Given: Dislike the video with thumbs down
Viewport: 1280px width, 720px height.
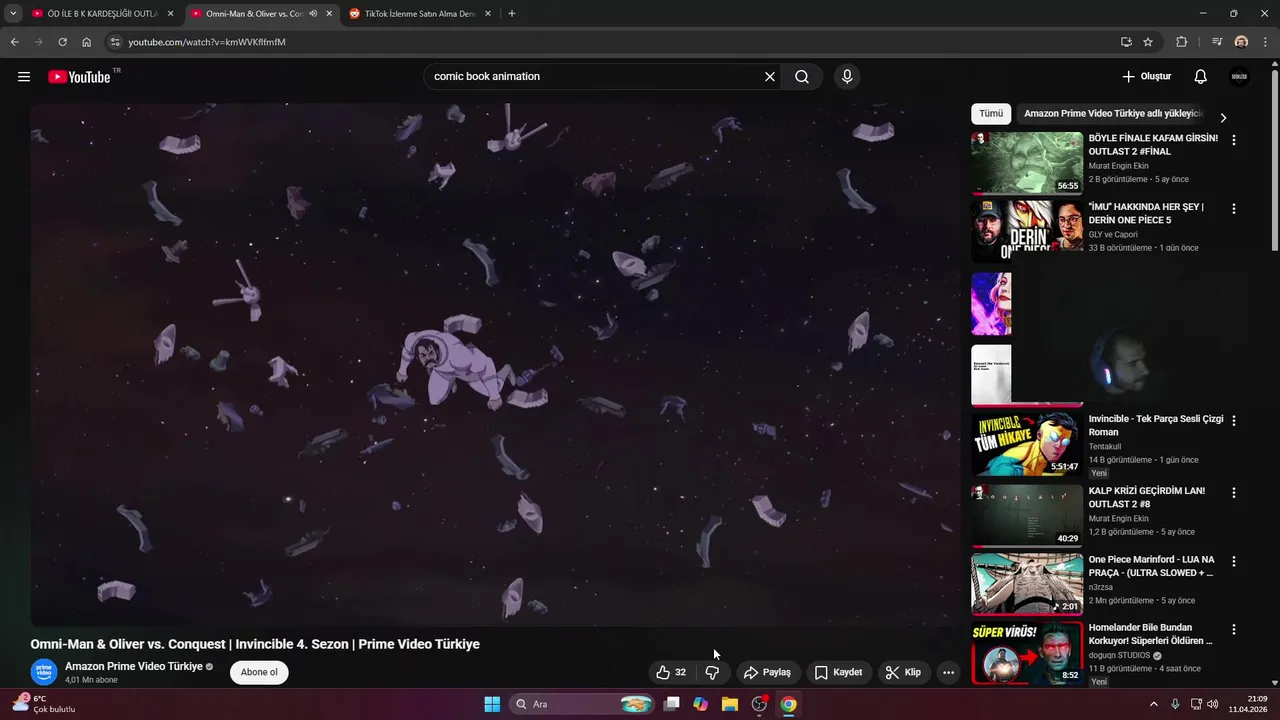Looking at the screenshot, I should 712,672.
